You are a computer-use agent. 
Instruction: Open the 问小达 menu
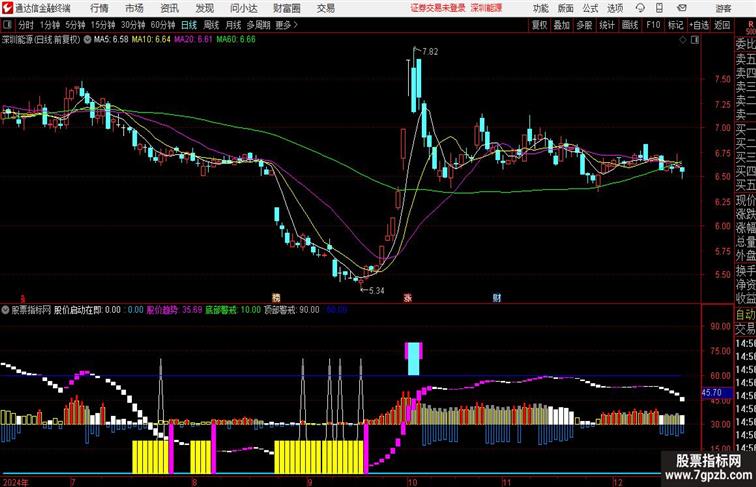[244, 8]
